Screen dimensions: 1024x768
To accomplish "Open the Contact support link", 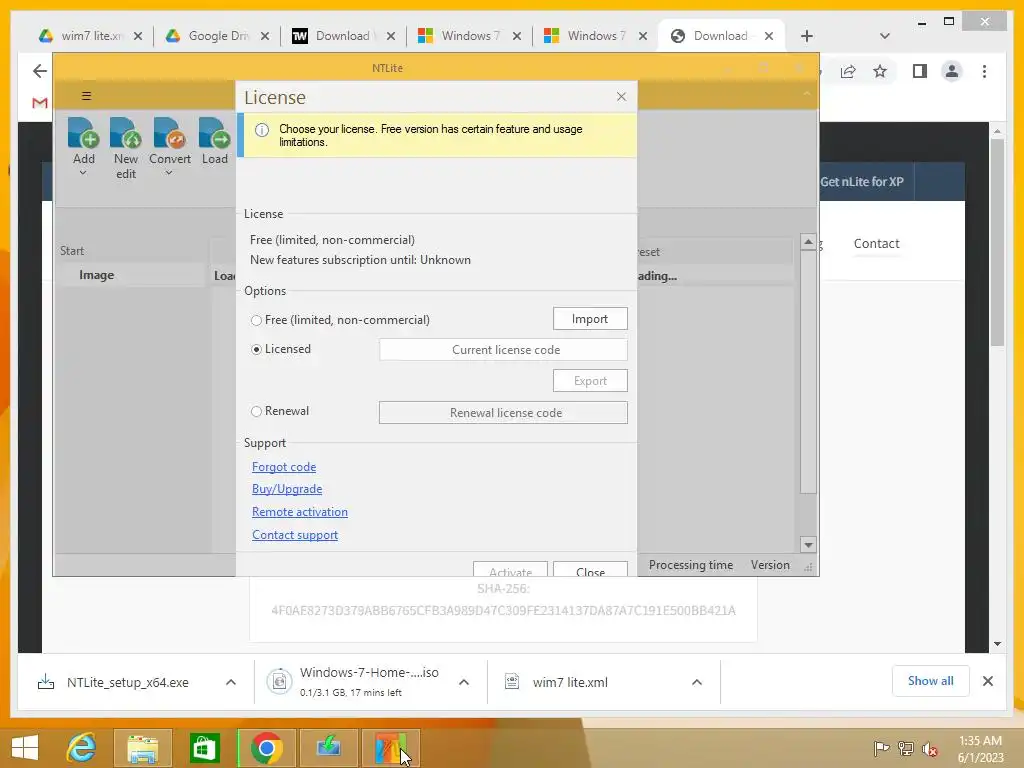I will (295, 535).
